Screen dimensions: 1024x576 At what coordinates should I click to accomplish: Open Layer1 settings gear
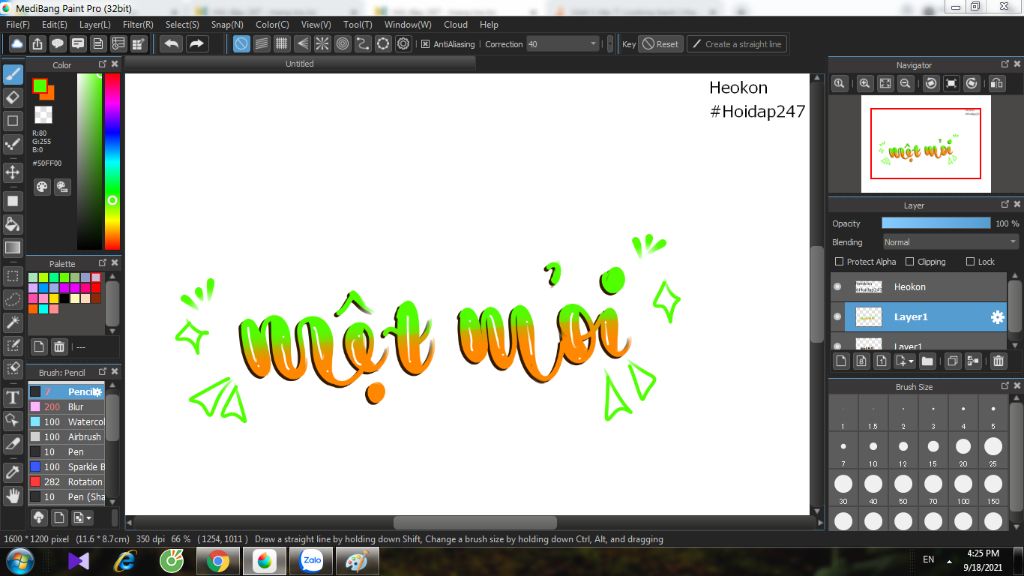(997, 317)
